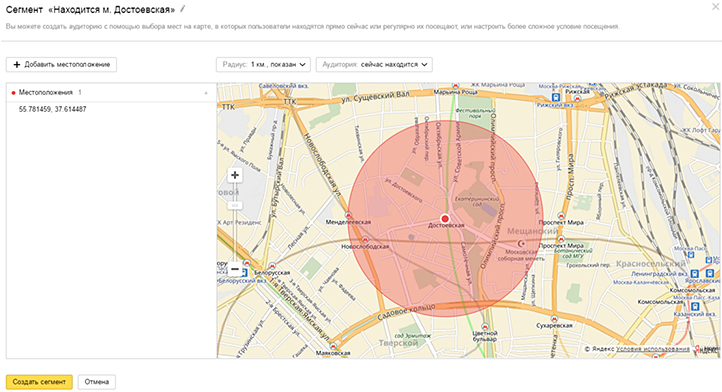Click the Маяковская metro icon
Viewport: 722px width, 392px height.
333,346
